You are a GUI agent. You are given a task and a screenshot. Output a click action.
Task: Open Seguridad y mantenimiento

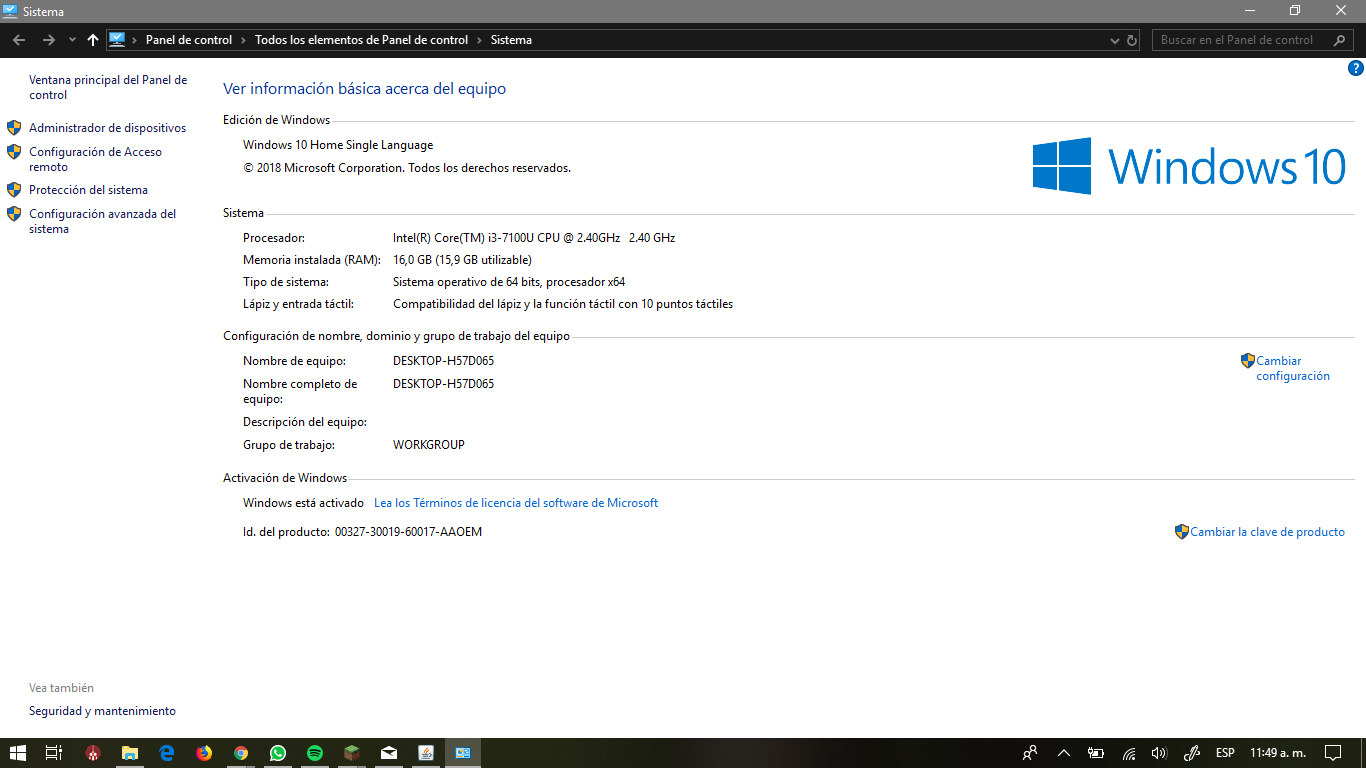[102, 711]
